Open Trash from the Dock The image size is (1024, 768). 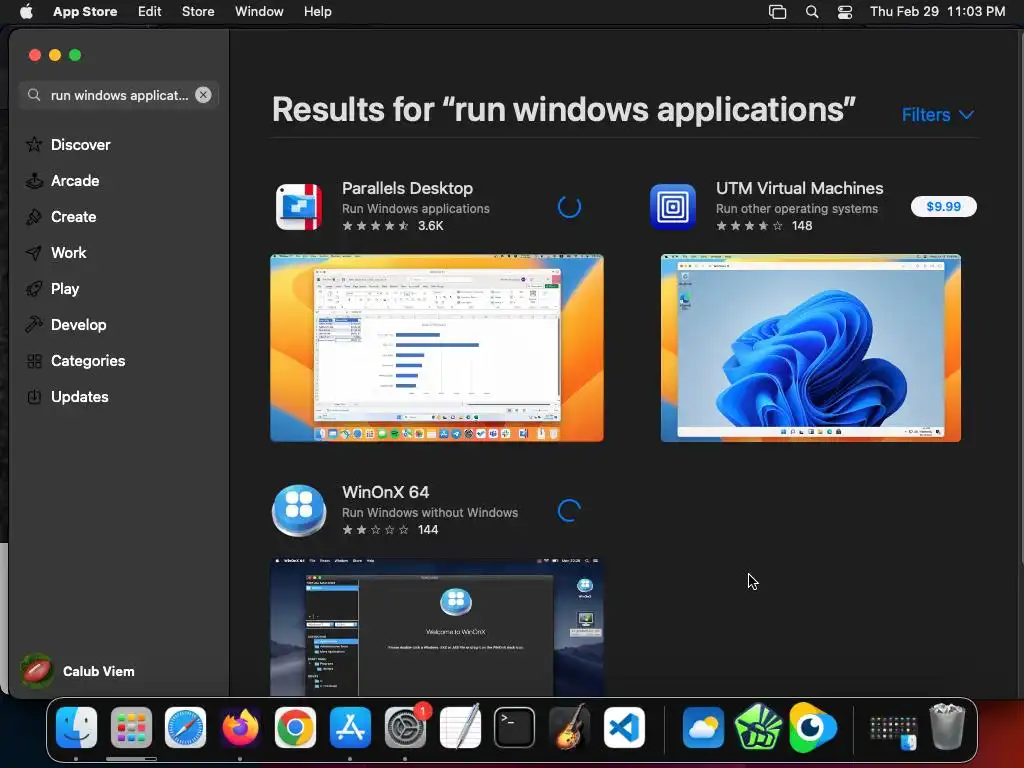pyautogui.click(x=947, y=726)
